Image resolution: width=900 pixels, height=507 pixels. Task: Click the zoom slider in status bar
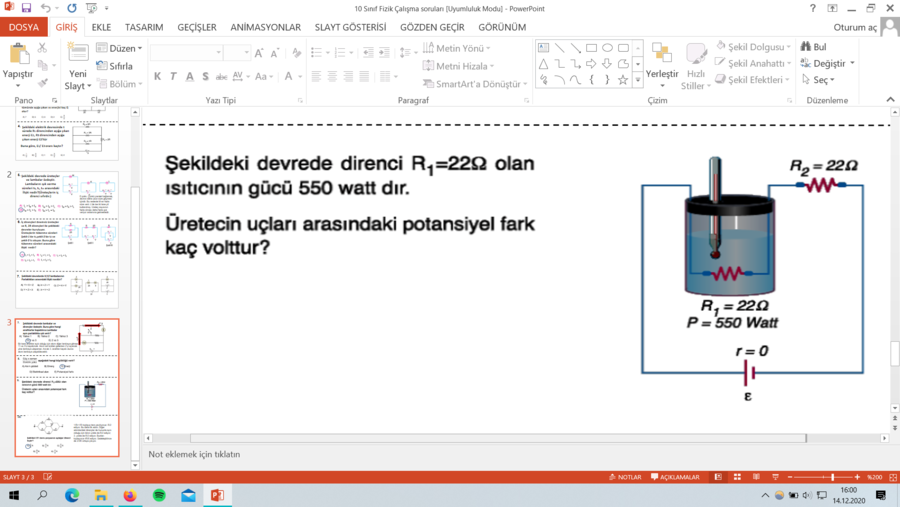(832, 477)
